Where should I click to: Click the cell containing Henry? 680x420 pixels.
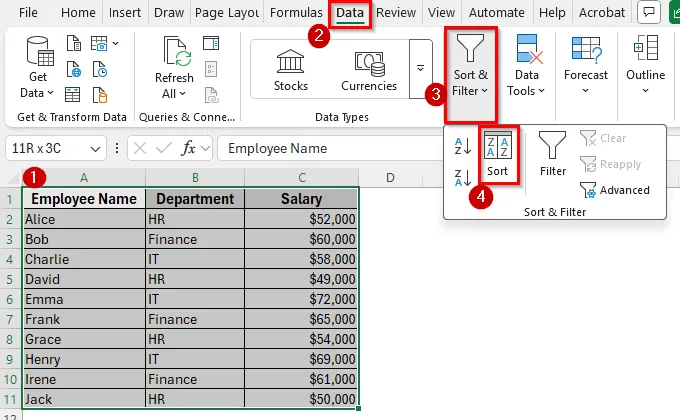84,359
